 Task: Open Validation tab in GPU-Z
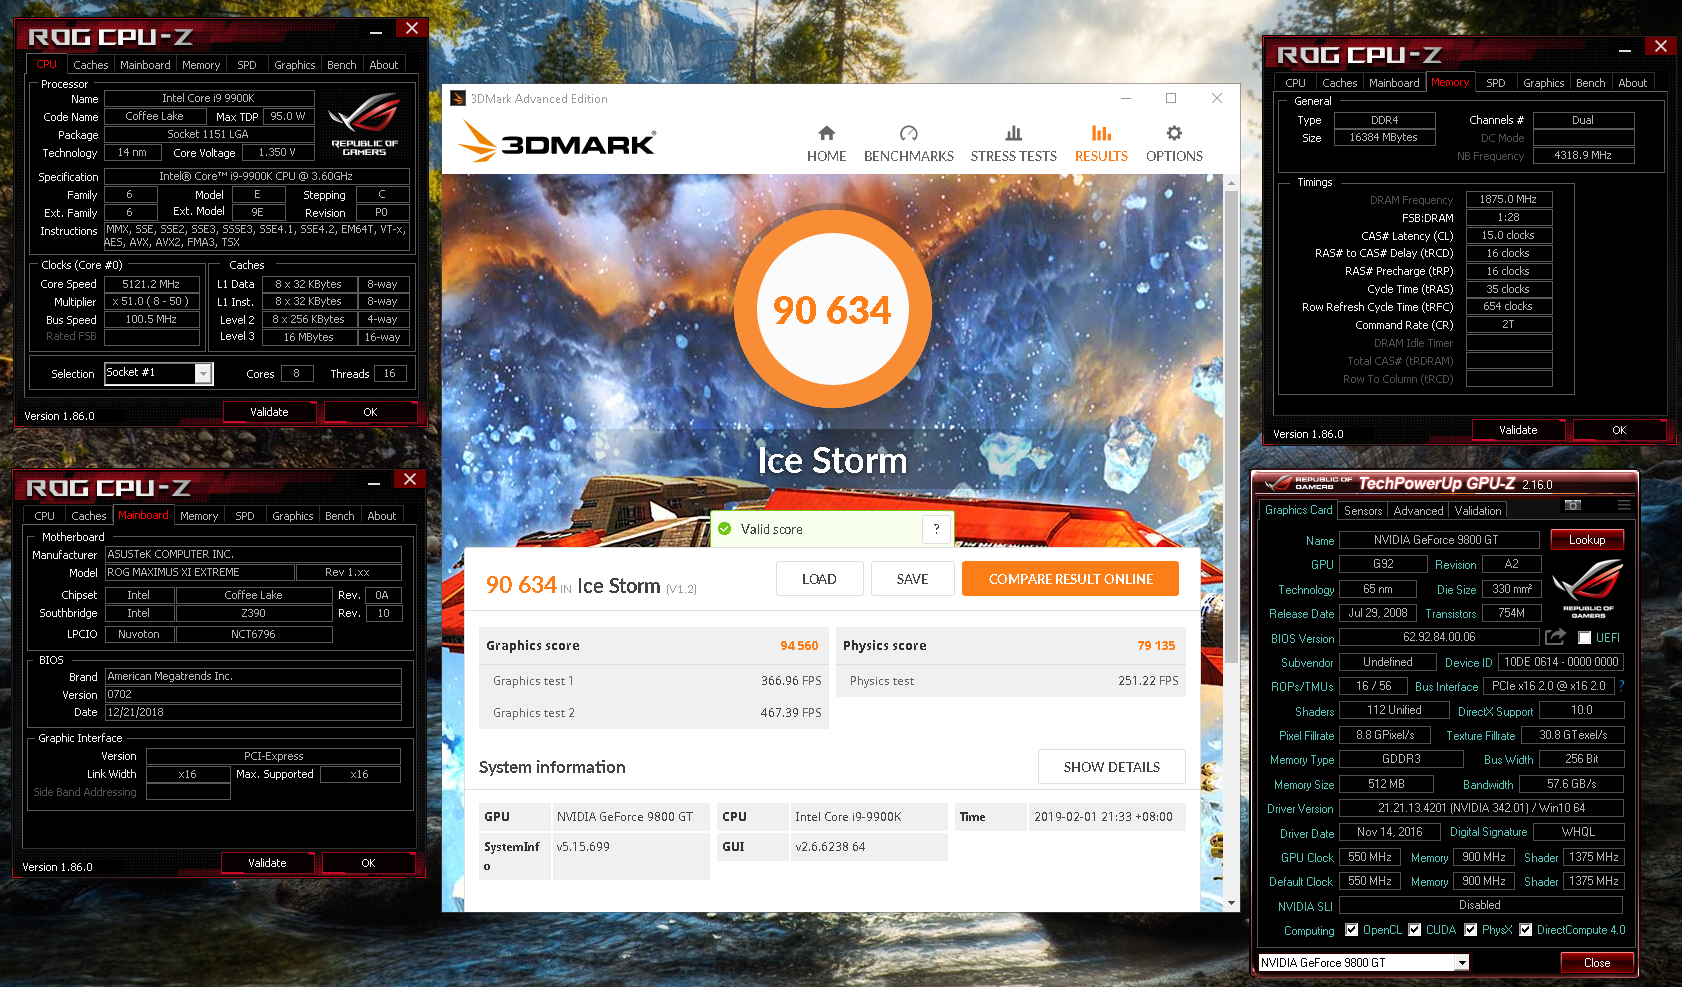pos(1478,511)
